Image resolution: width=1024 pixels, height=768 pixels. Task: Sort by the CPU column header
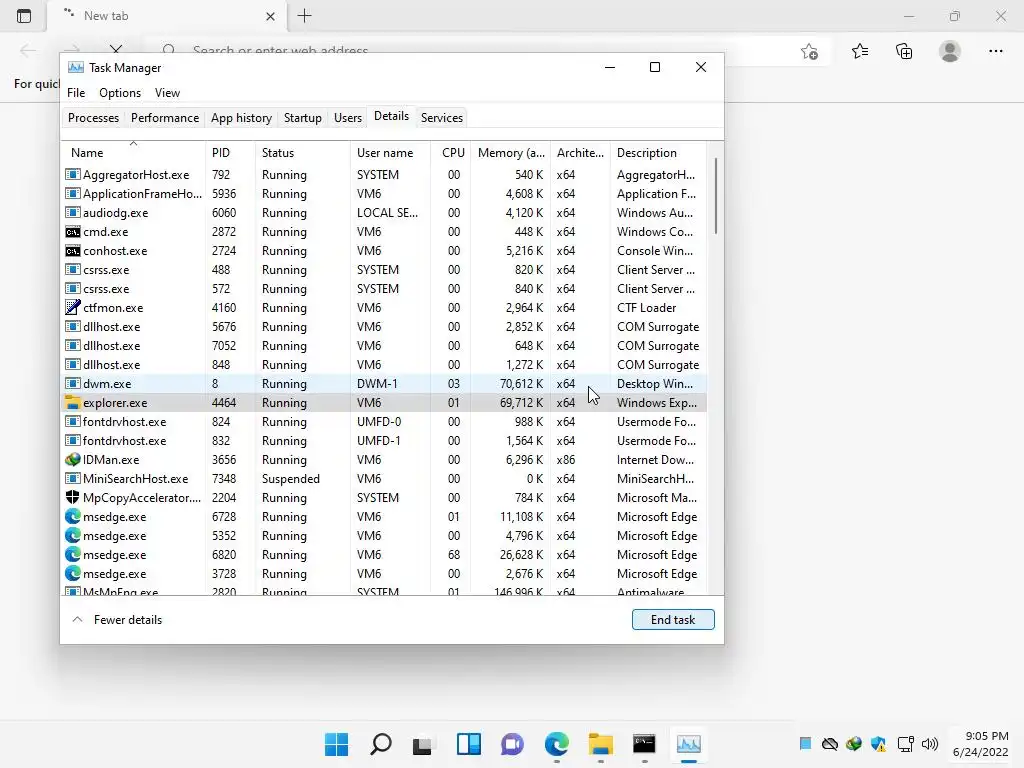pyautogui.click(x=451, y=153)
